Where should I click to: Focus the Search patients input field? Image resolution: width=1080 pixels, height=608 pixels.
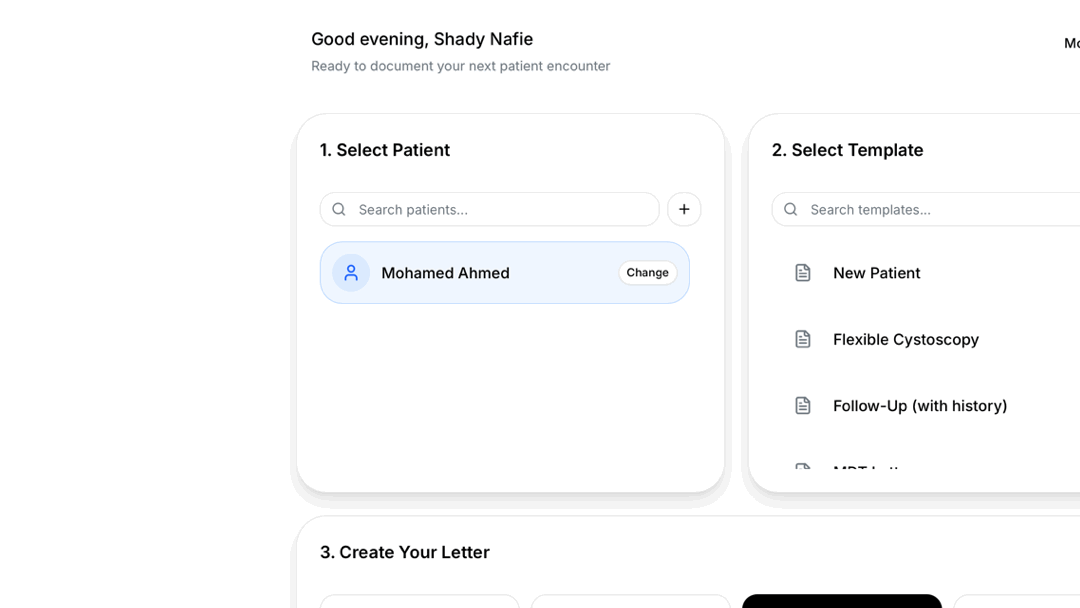pyautogui.click(x=490, y=209)
